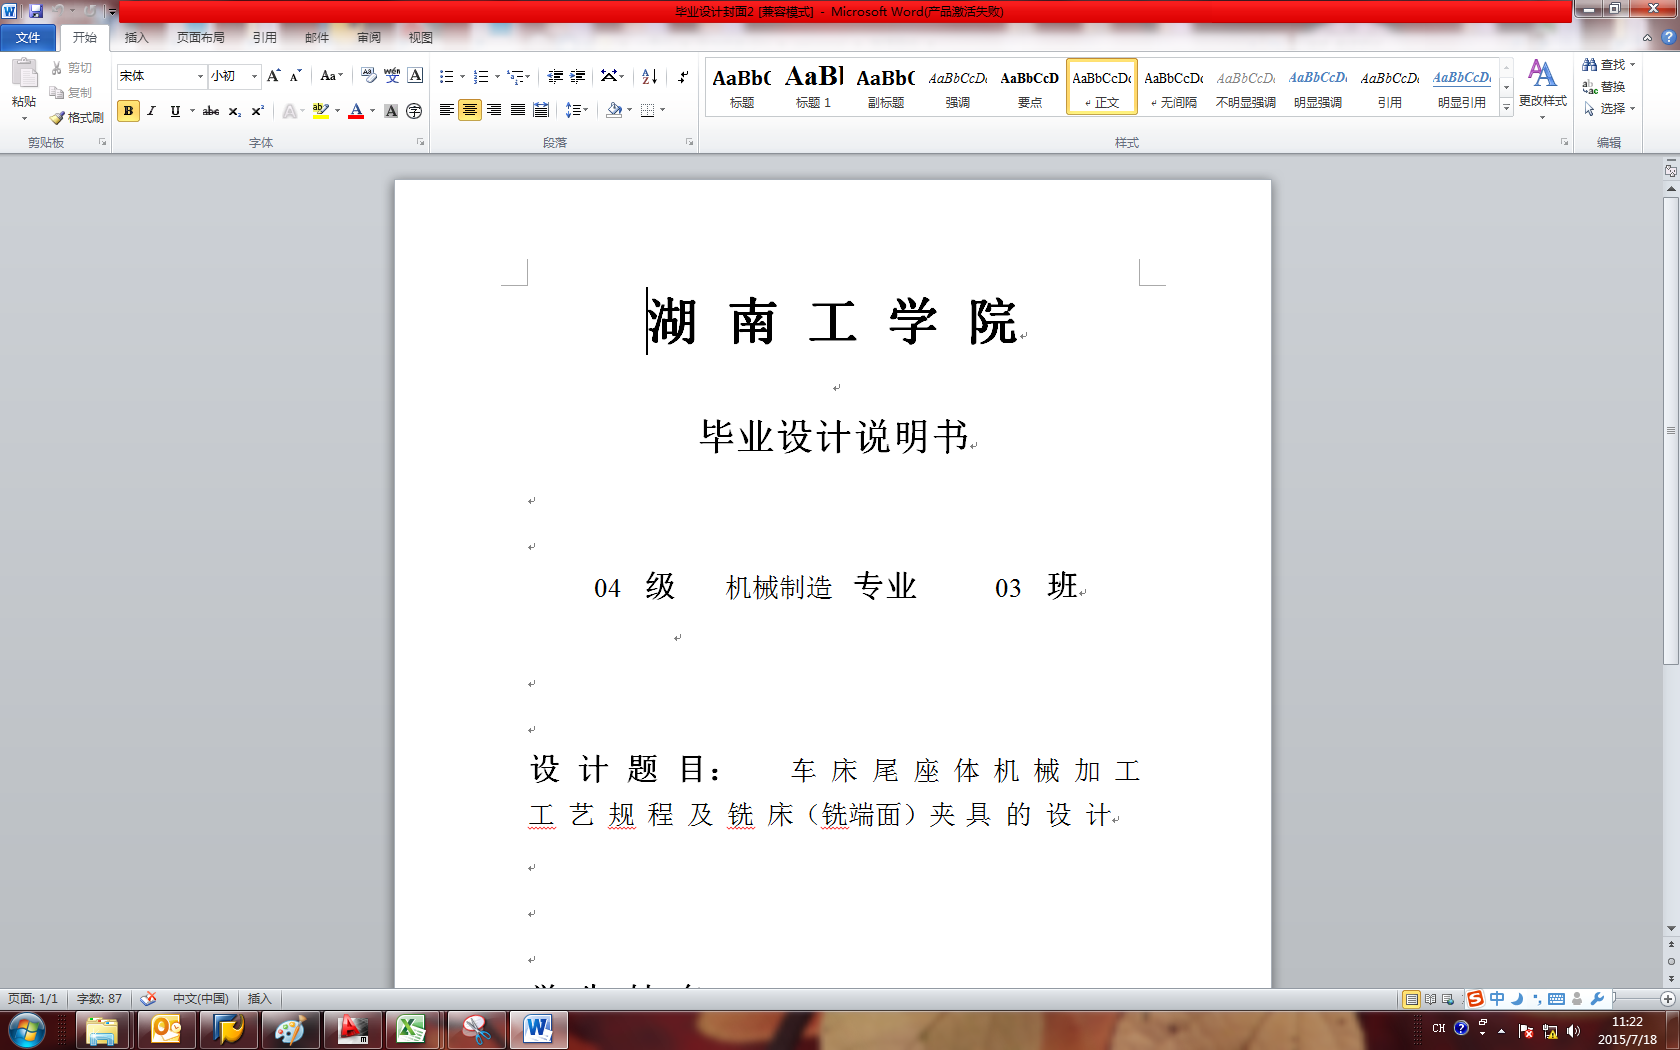Open the Change Case dropdown

coord(331,76)
